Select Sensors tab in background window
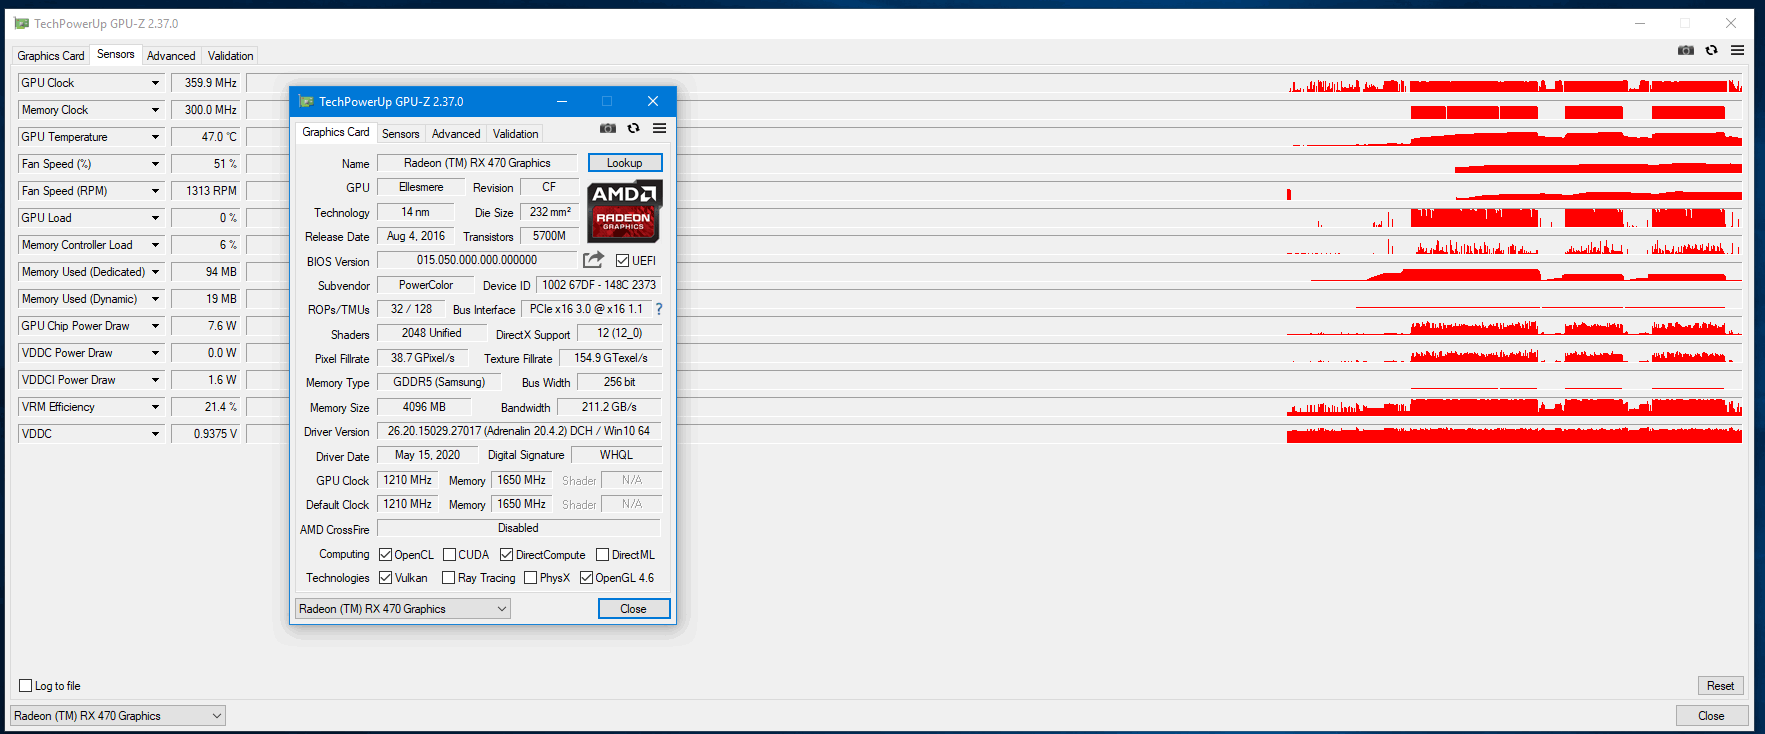1765x734 pixels. [x=116, y=54]
